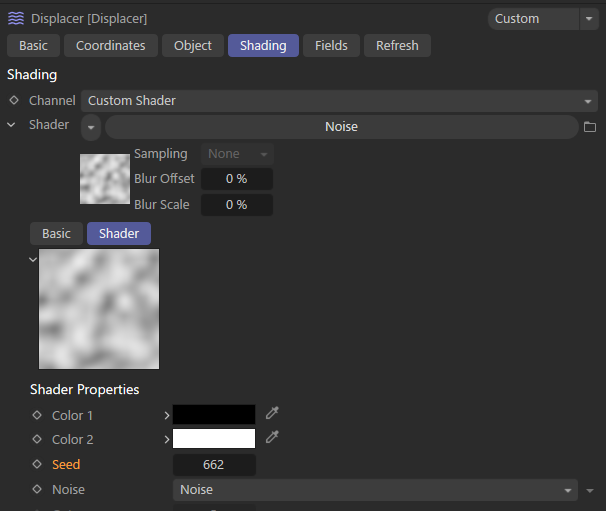The image size is (606, 511).
Task: Toggle the Channel keyframe diamond
Action: point(14,100)
